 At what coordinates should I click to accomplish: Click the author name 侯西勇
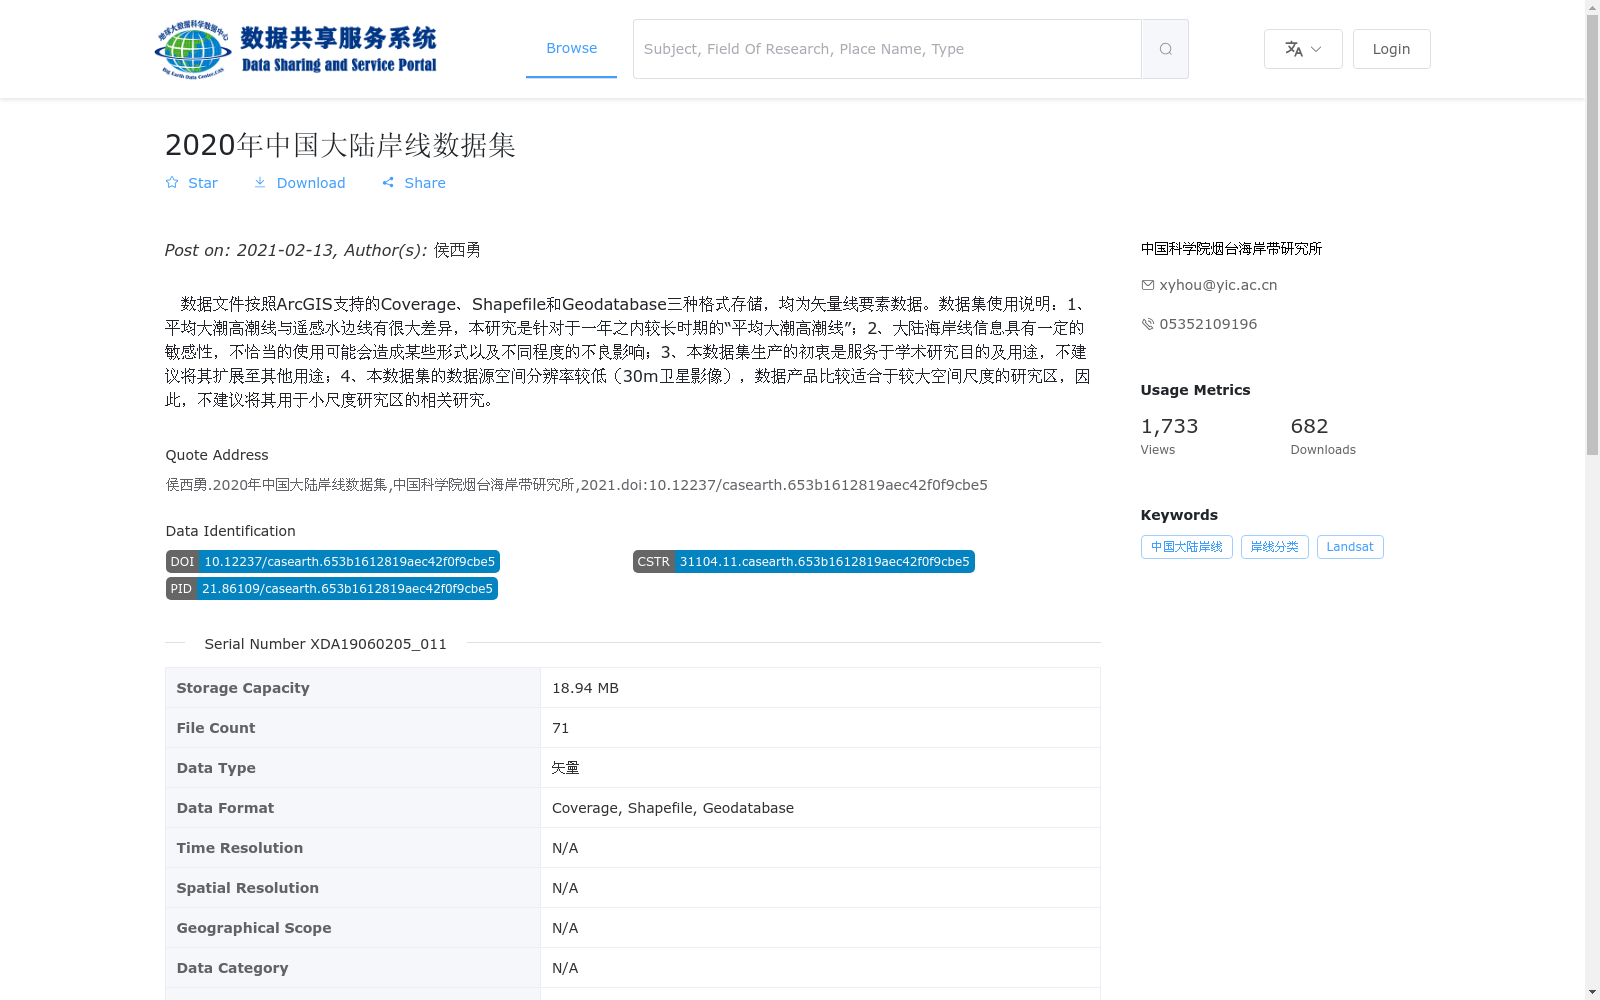457,250
